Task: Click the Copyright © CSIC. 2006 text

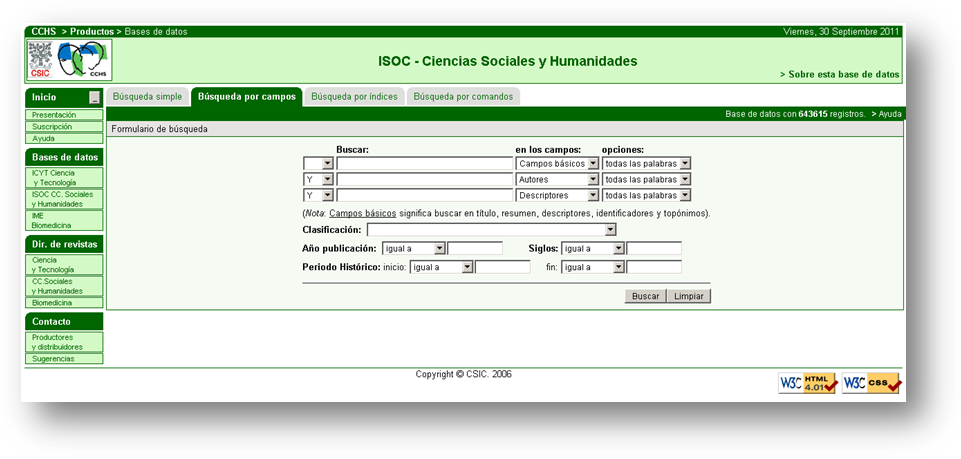Action: click(463, 374)
